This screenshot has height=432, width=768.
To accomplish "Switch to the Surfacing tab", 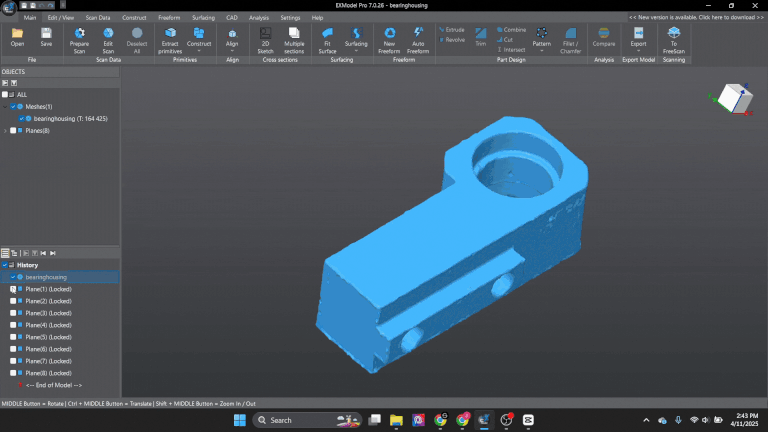I will 204,18.
